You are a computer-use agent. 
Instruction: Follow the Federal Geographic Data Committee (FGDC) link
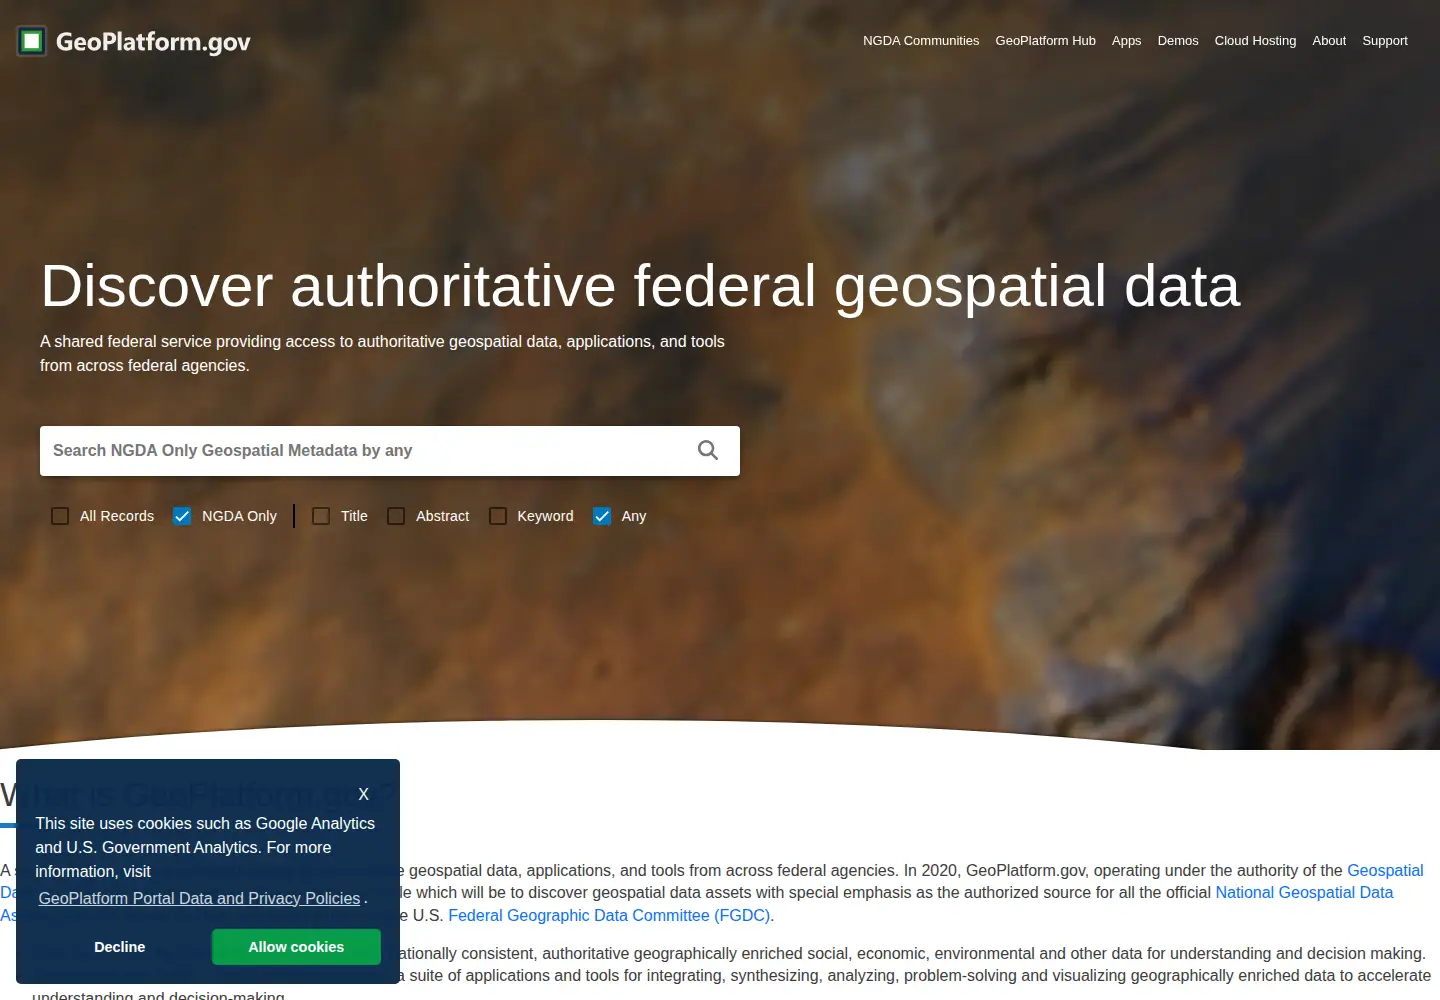point(609,915)
